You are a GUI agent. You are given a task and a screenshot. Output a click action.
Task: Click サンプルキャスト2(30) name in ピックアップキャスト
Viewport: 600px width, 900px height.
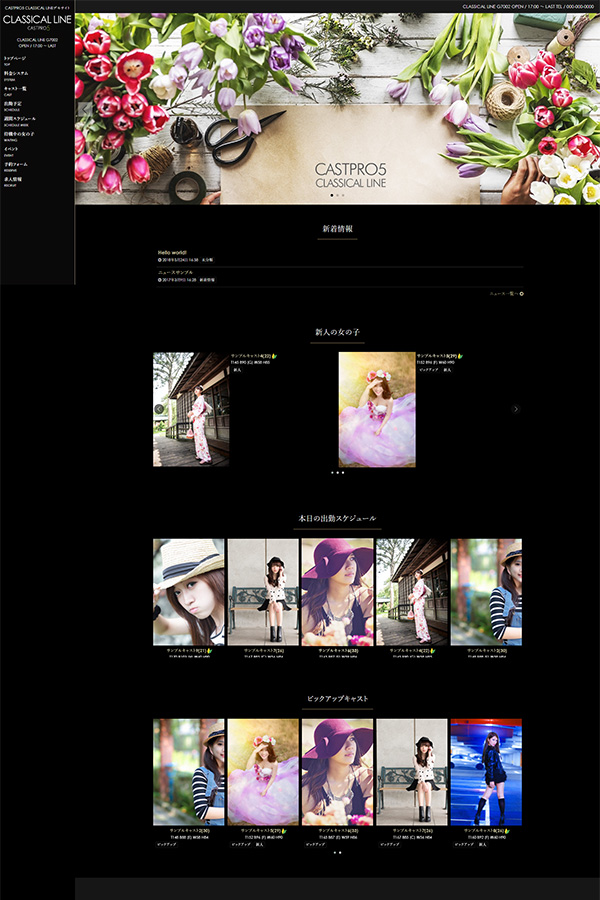coord(189,831)
